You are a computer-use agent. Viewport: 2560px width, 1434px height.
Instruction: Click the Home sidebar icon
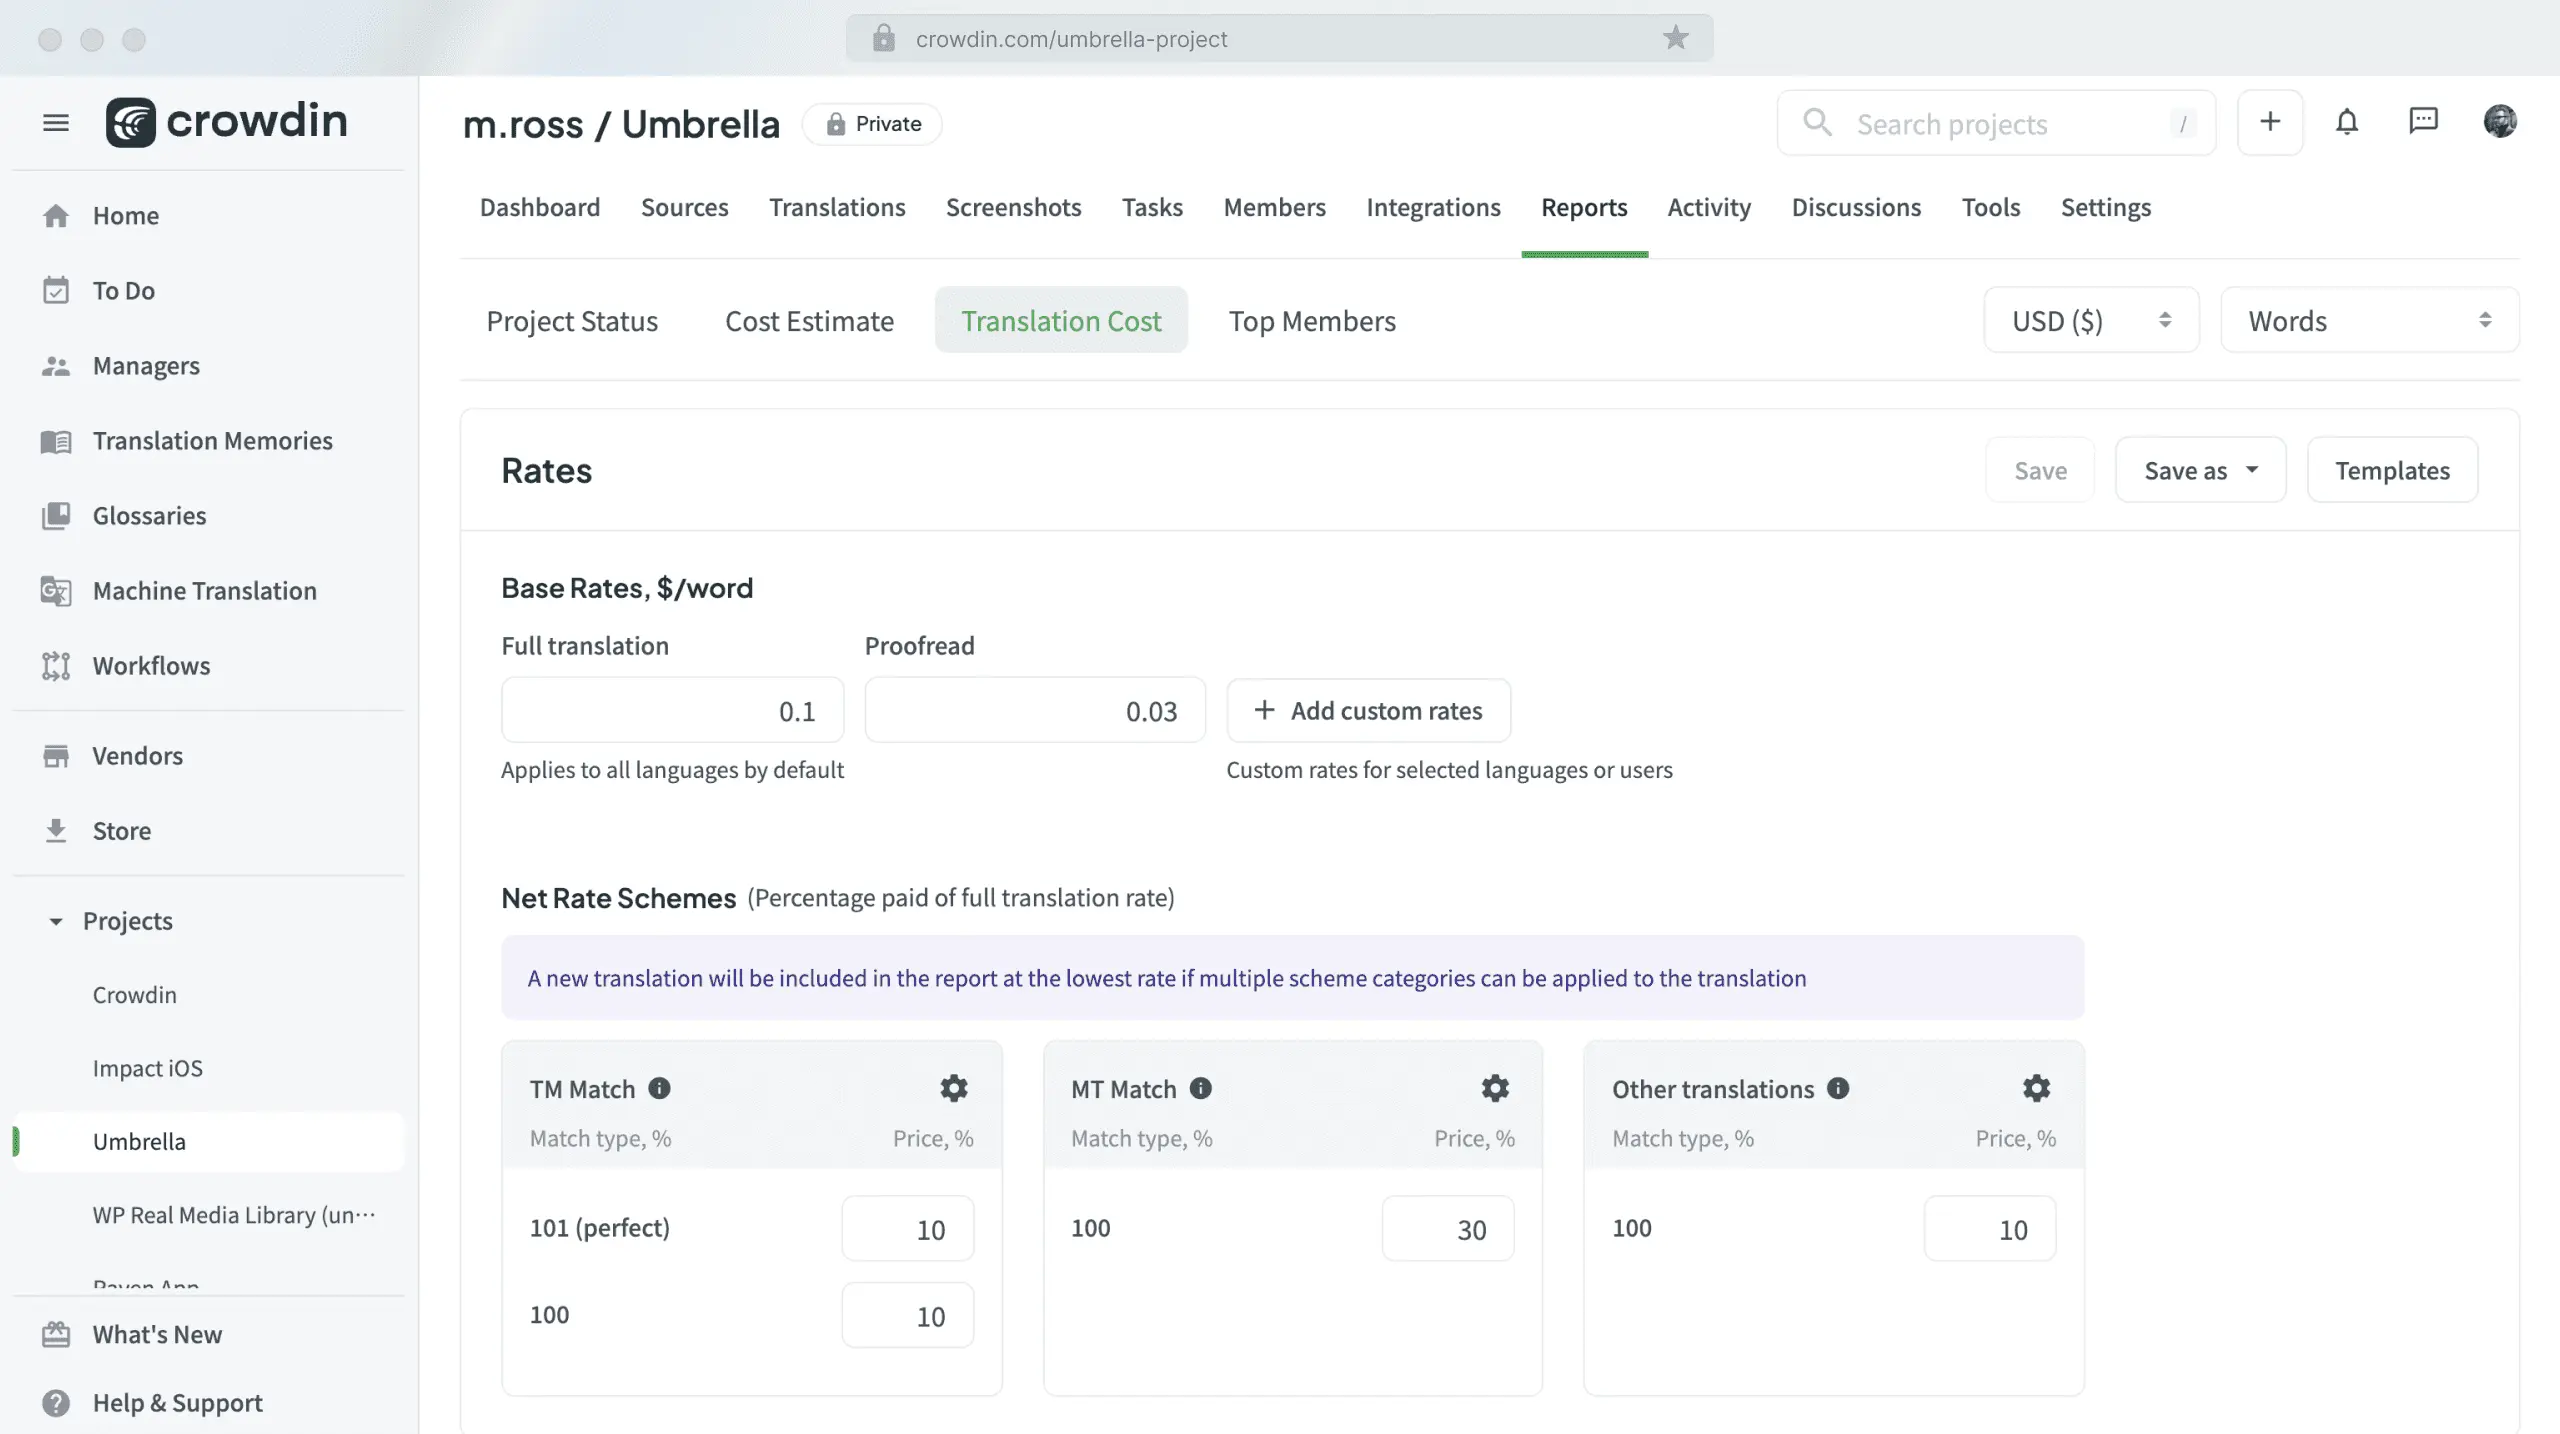click(55, 216)
